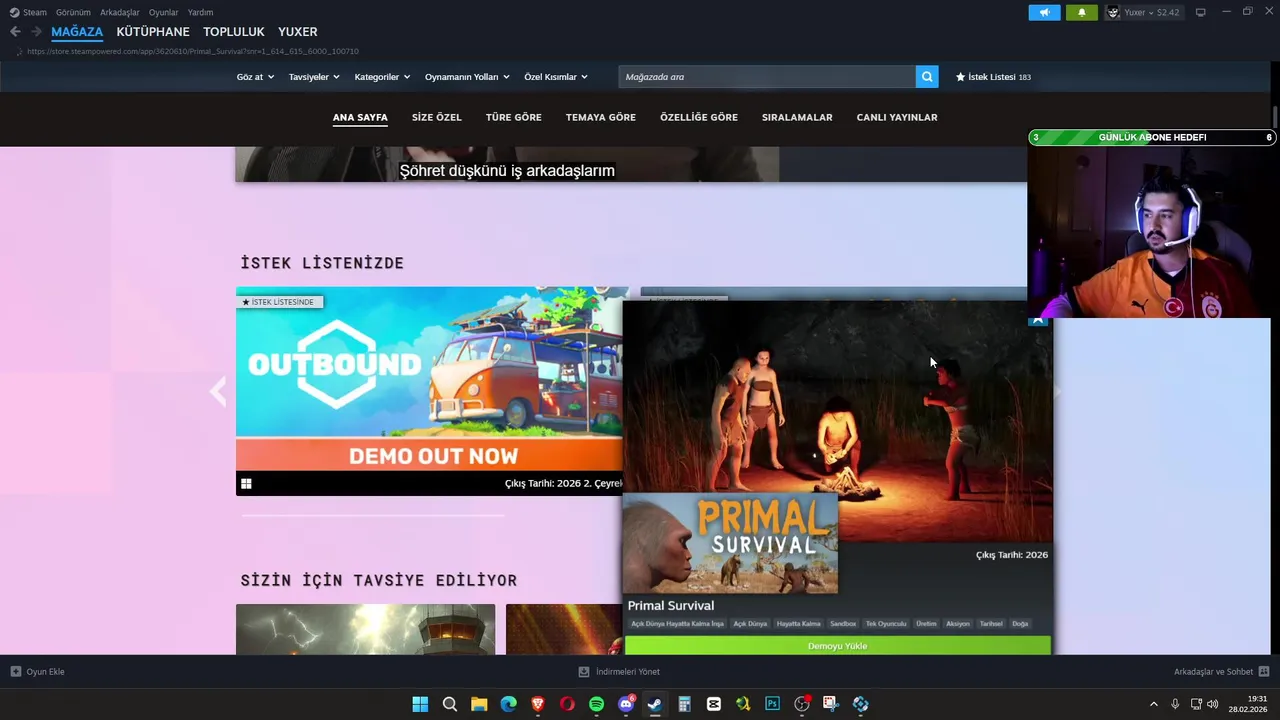Launch Microsoft Edge from the taskbar

point(508,704)
